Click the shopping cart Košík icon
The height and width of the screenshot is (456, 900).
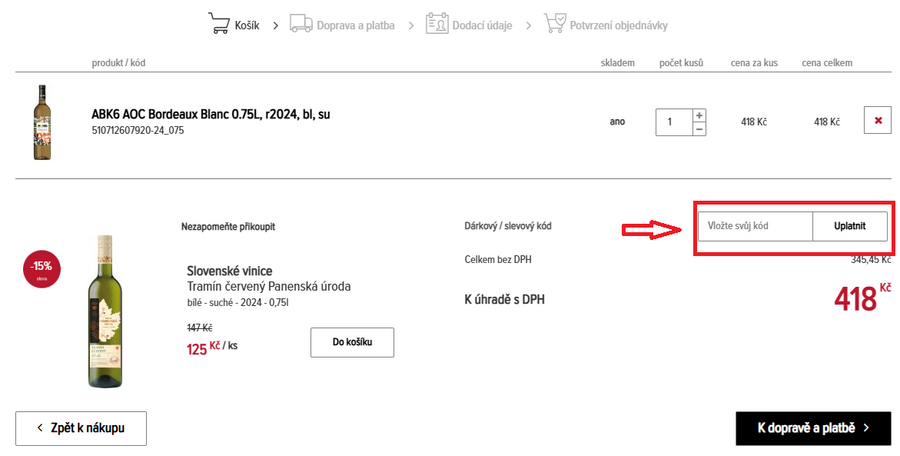[x=219, y=24]
